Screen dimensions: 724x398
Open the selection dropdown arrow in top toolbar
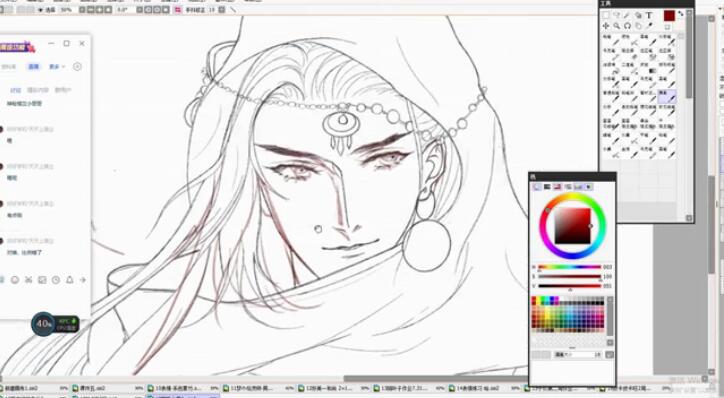point(41,10)
